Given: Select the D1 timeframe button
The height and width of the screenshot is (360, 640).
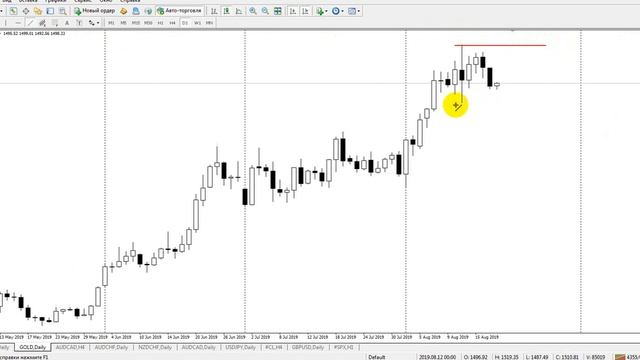Looking at the screenshot, I should 185,23.
